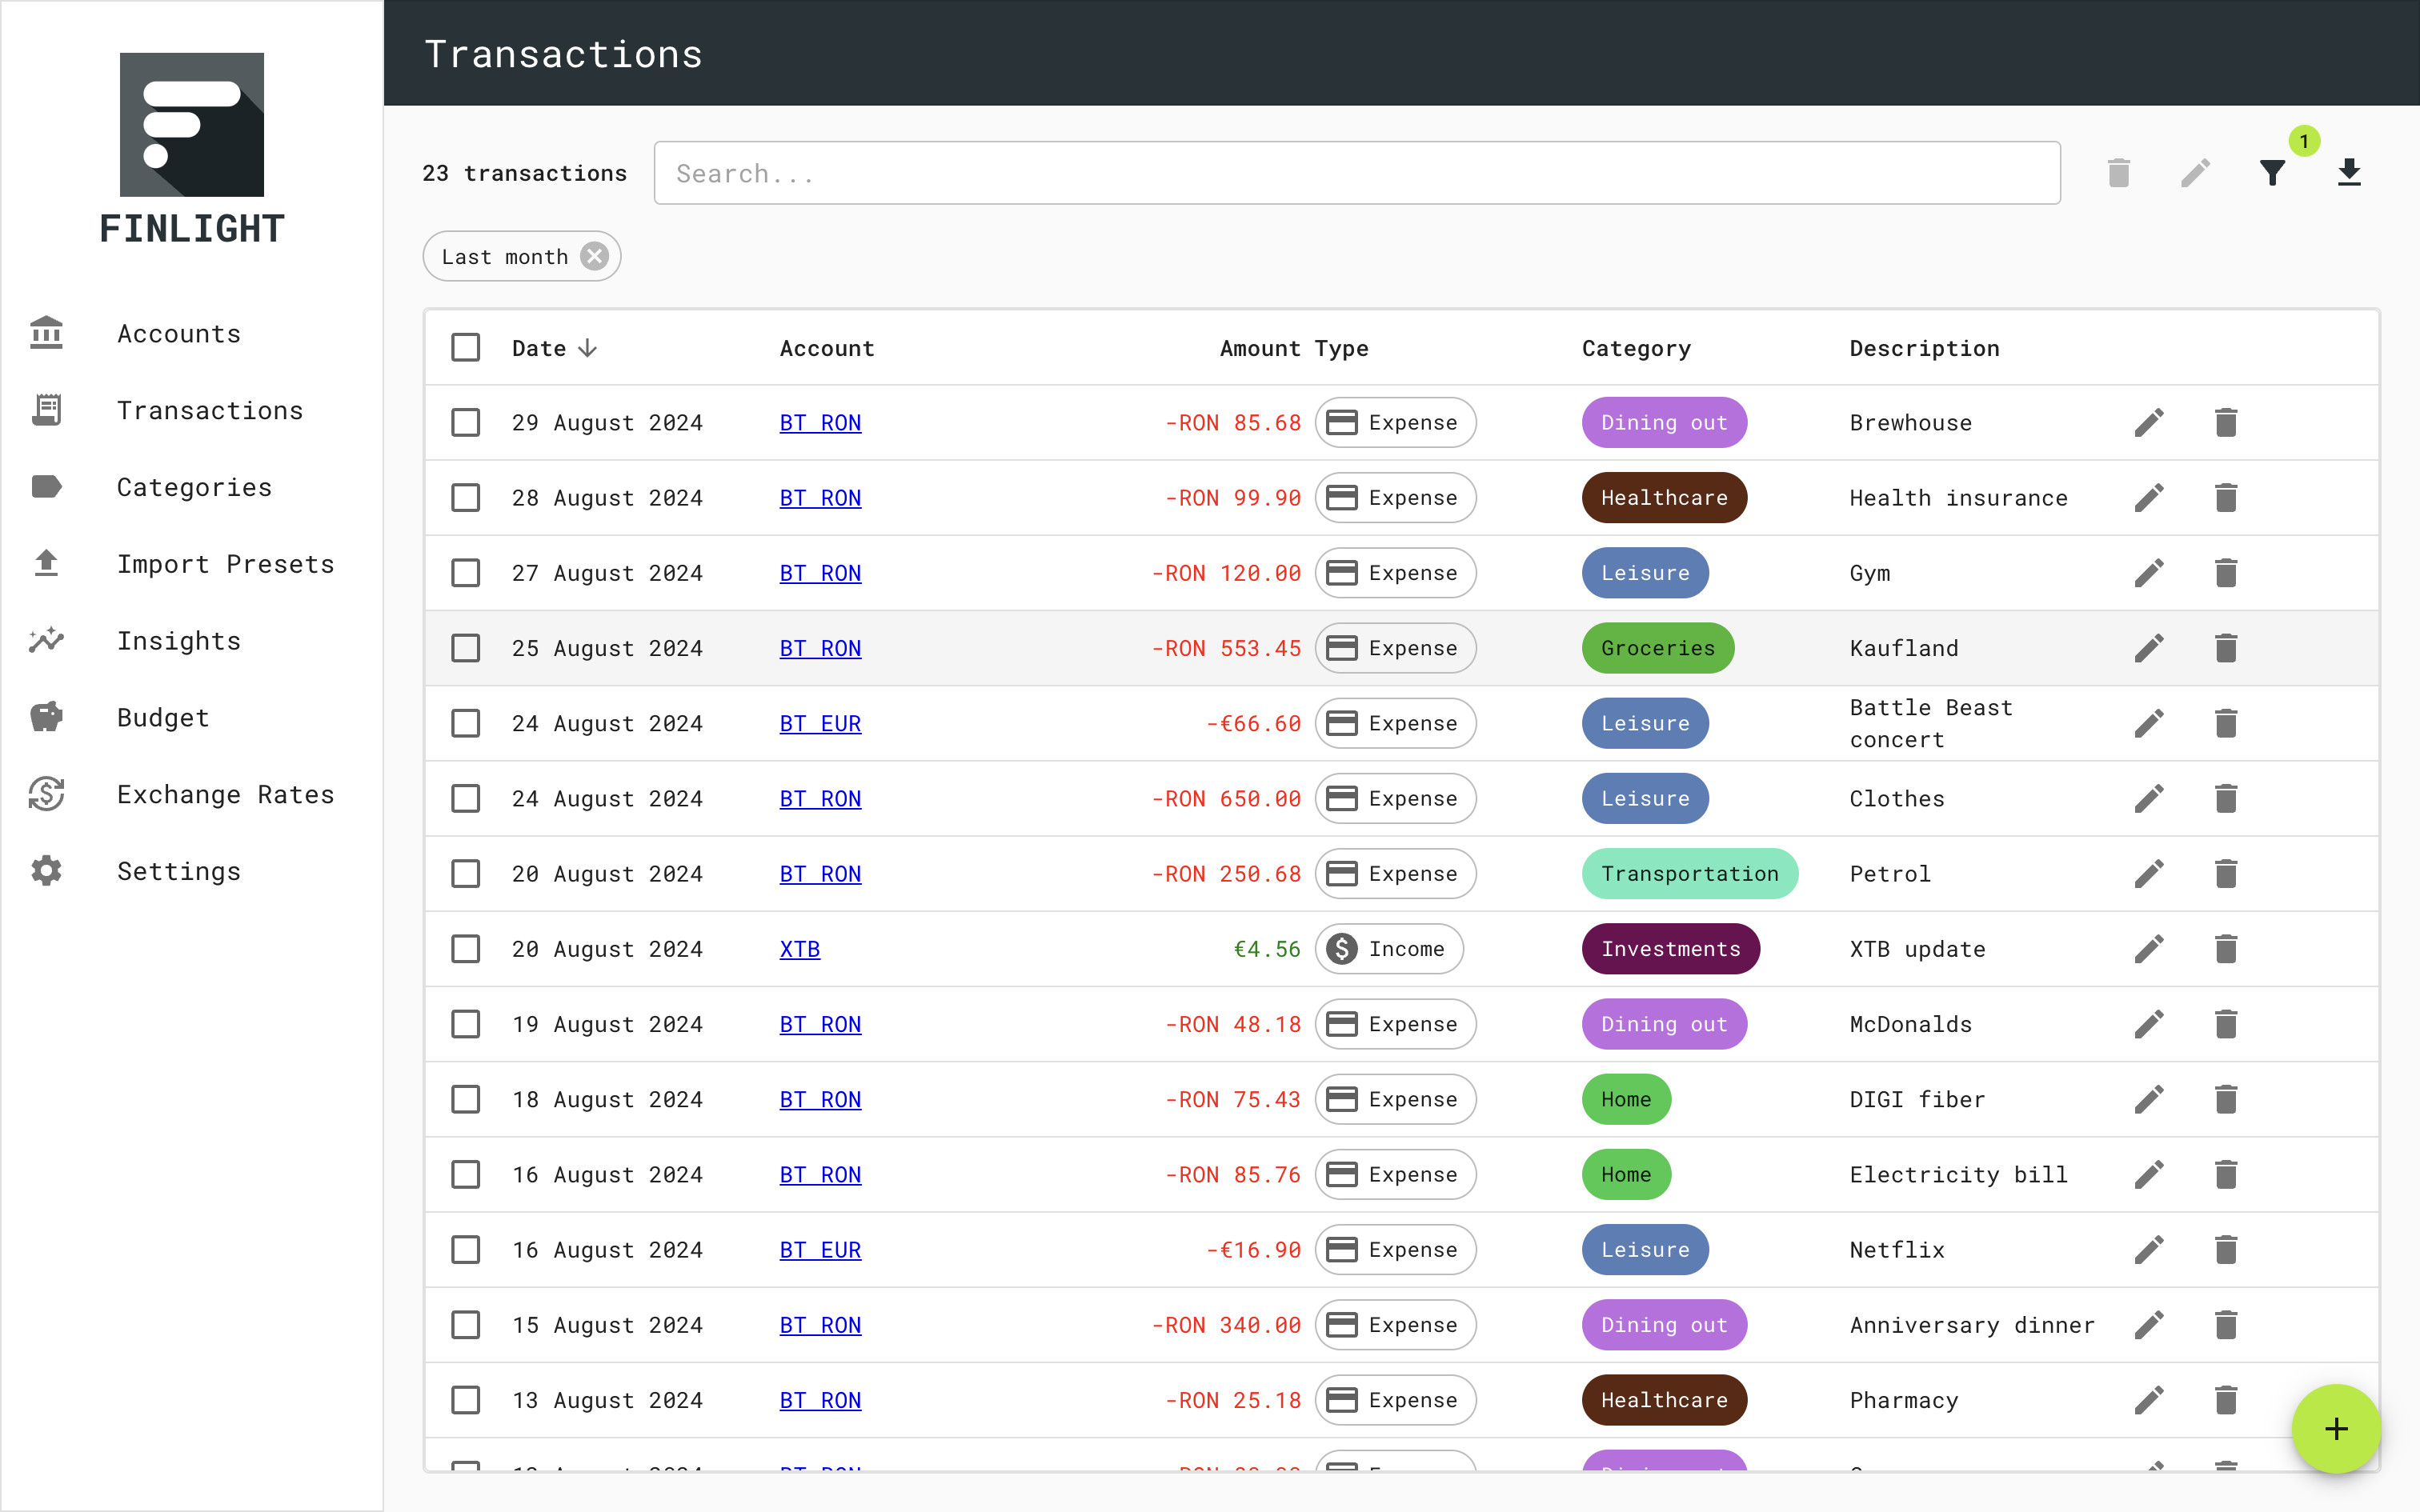Sort by Date column header arrow
This screenshot has width=2420, height=1512.
click(x=588, y=348)
